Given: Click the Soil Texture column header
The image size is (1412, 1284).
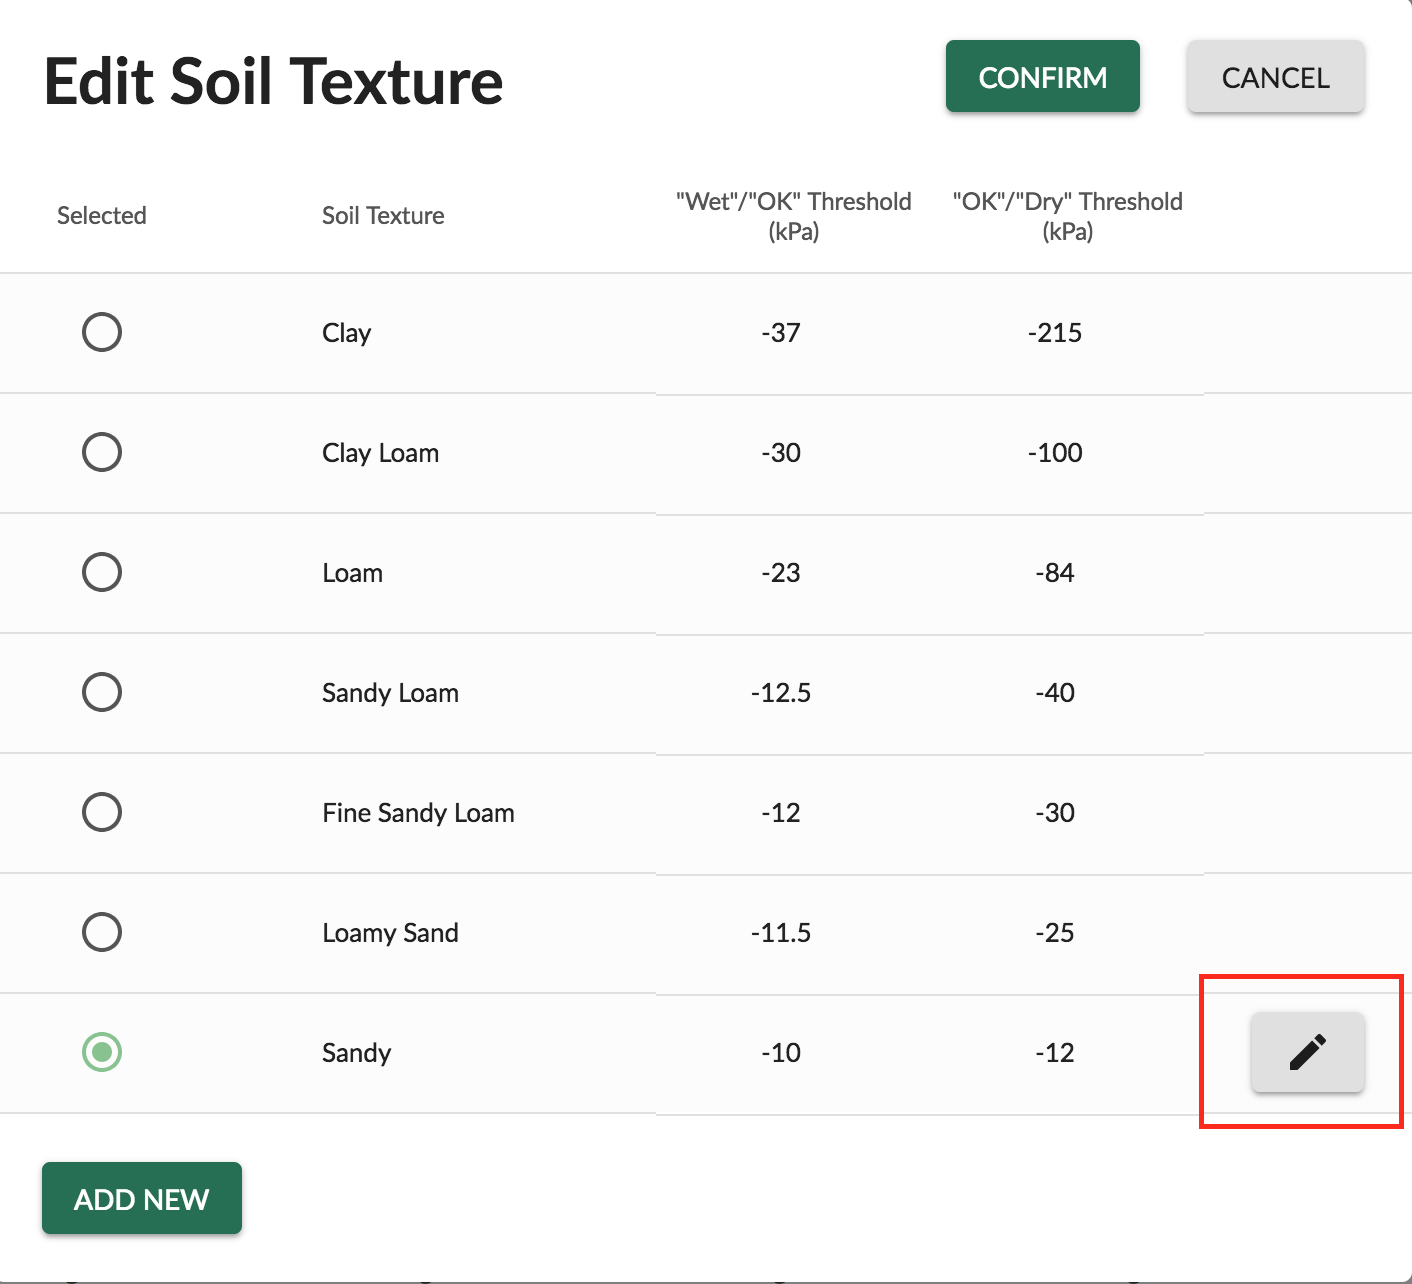Looking at the screenshot, I should [383, 216].
